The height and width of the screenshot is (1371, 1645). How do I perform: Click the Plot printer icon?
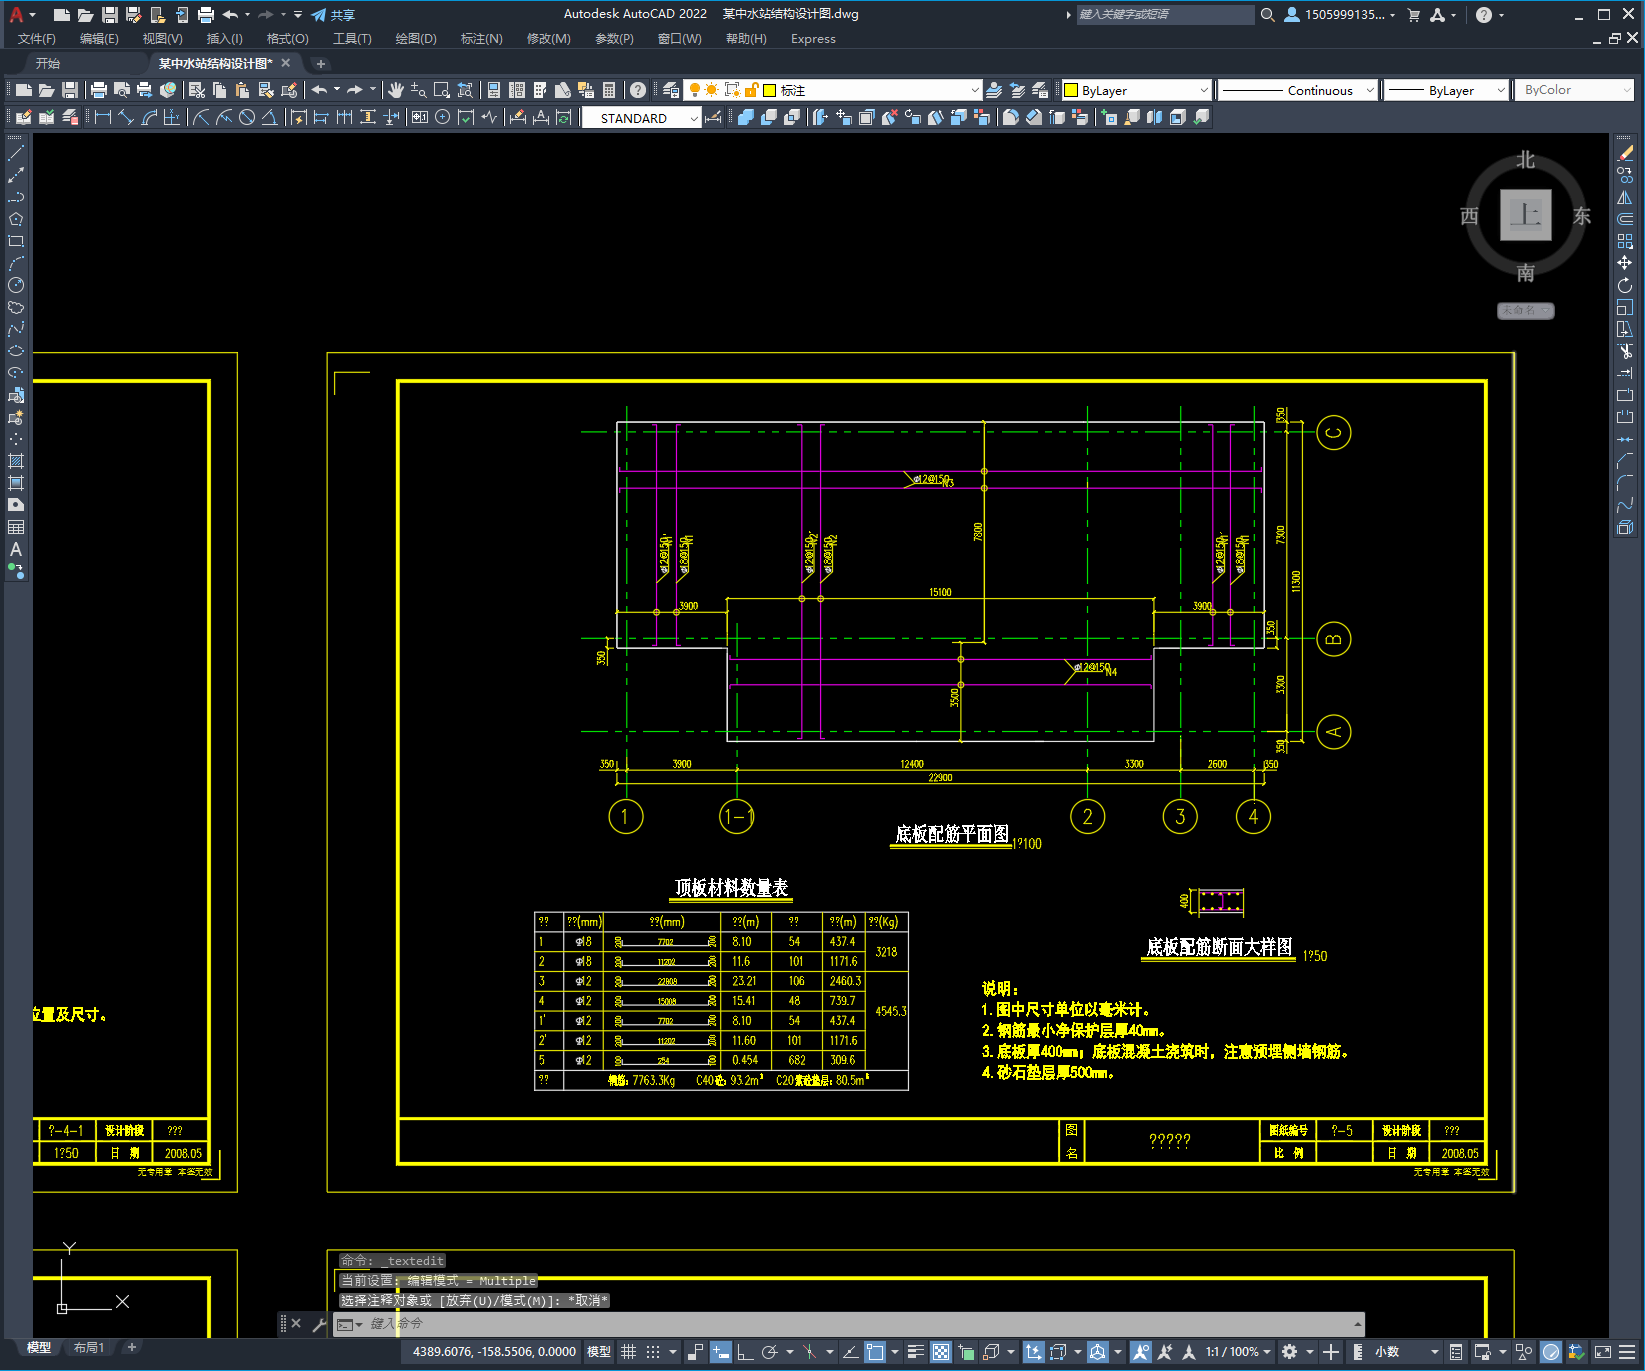[99, 90]
